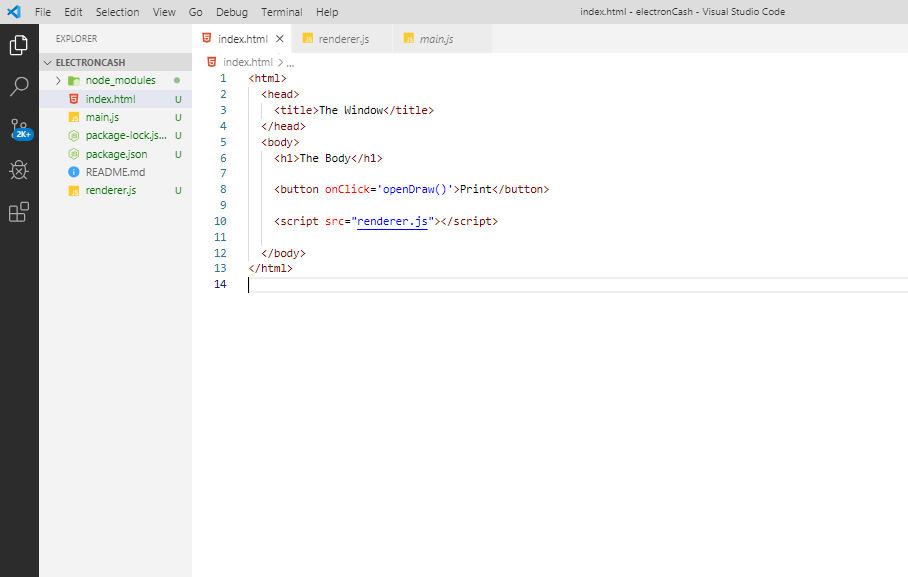Close the index.html editor tab
This screenshot has width=908, height=577.
pyautogui.click(x=280, y=39)
